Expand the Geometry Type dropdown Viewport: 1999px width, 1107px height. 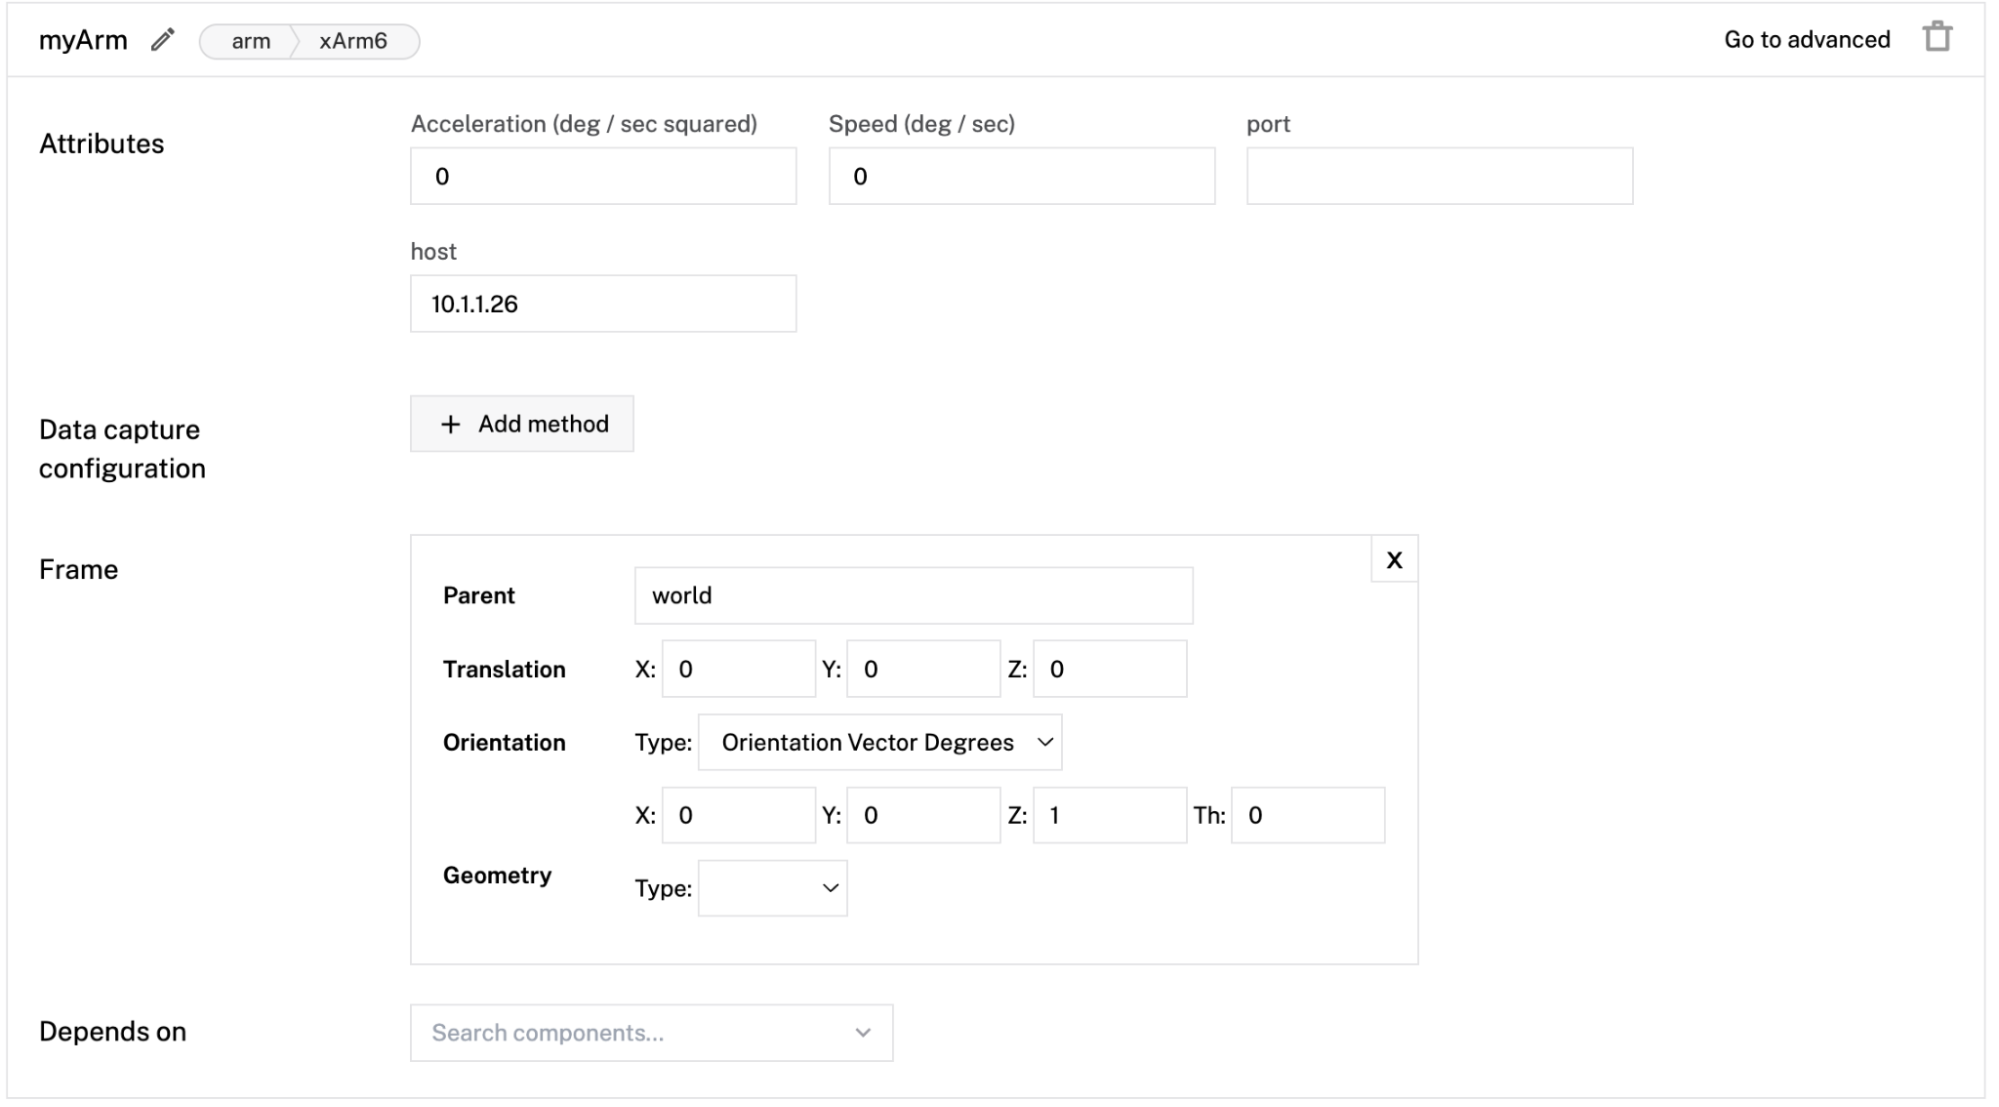point(772,888)
